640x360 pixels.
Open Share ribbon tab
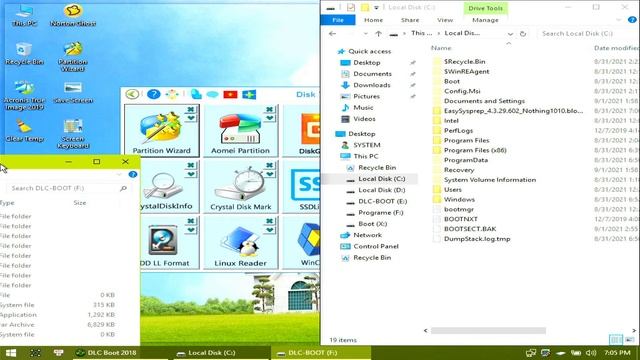pos(410,20)
